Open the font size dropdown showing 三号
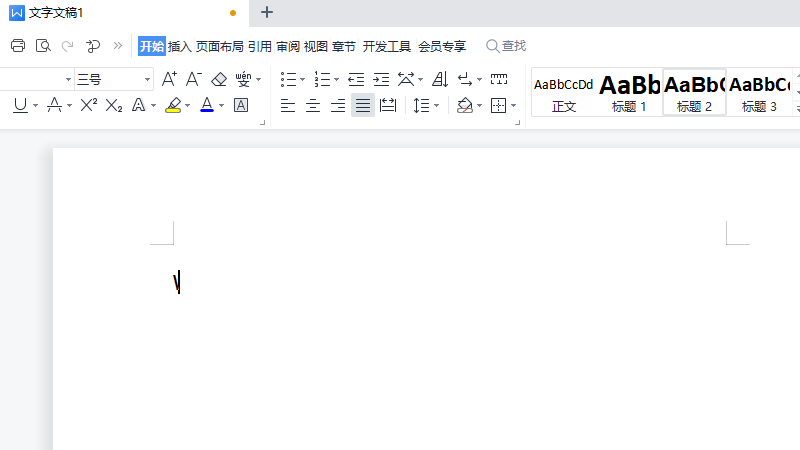 147,79
